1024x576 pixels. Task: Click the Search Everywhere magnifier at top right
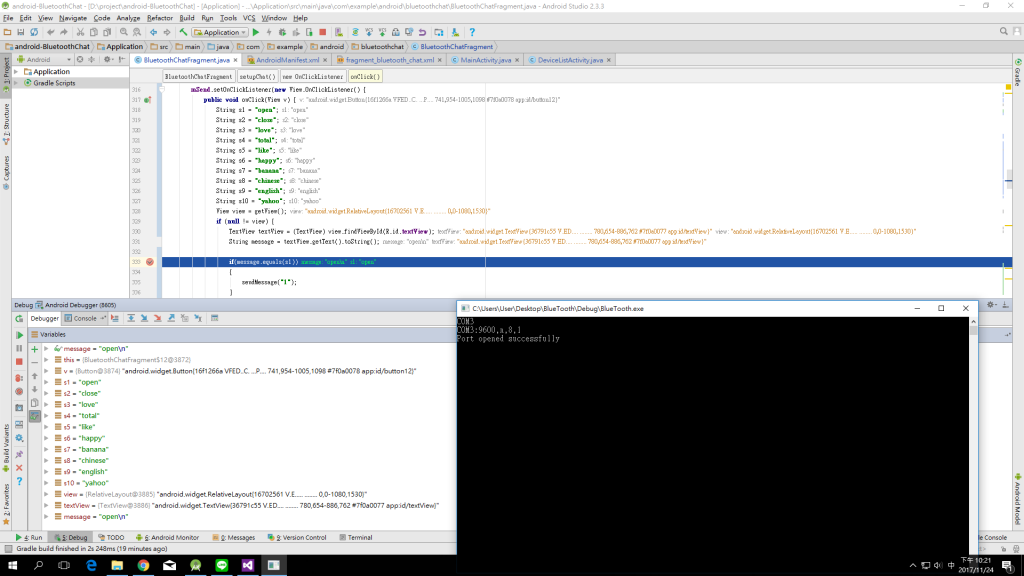[x=1004, y=31]
